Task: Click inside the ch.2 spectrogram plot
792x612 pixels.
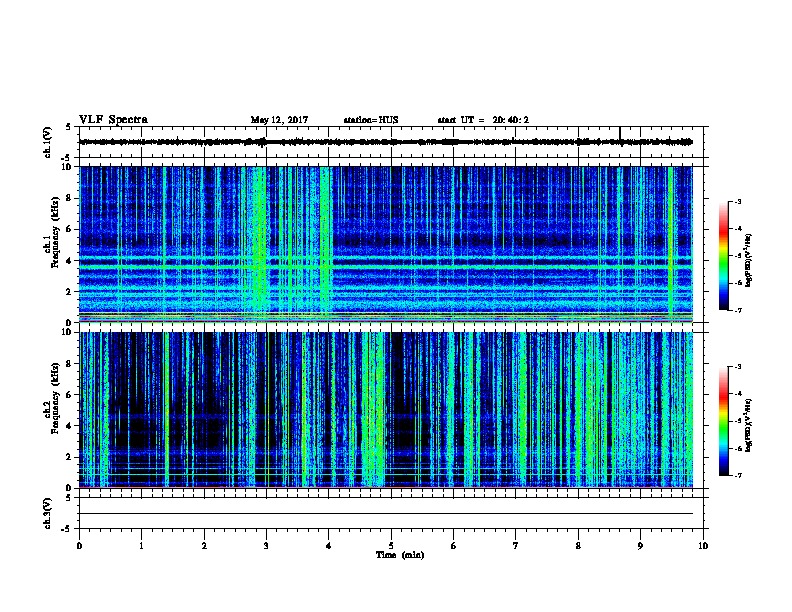Action: coord(386,410)
